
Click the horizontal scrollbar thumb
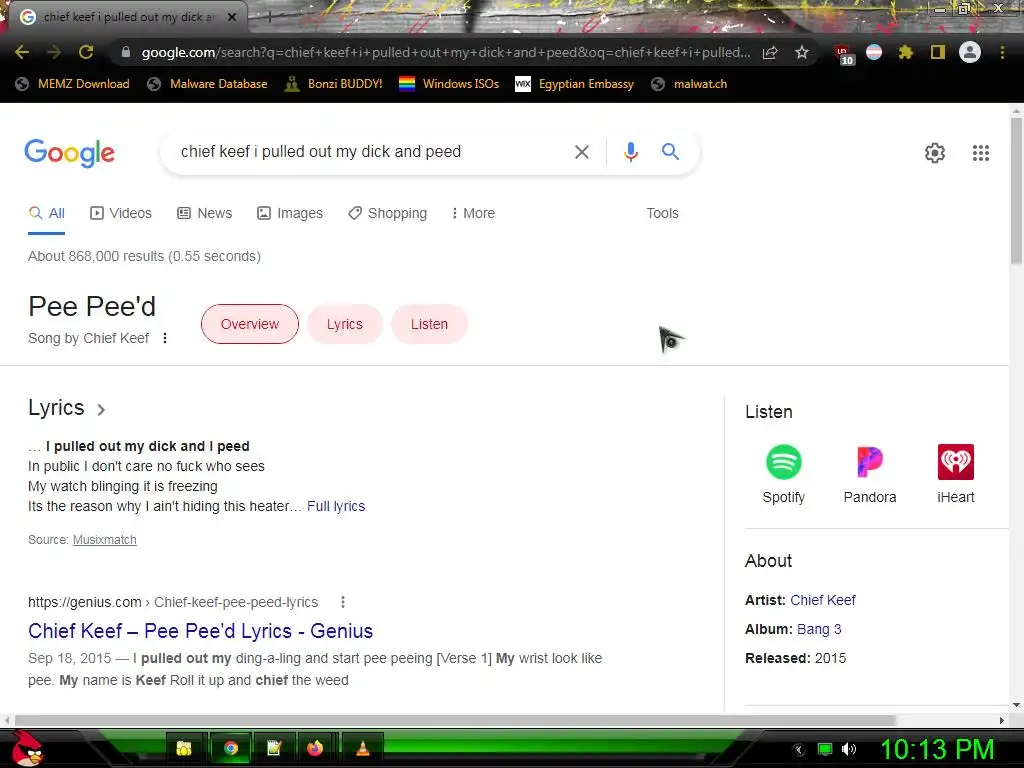455,720
